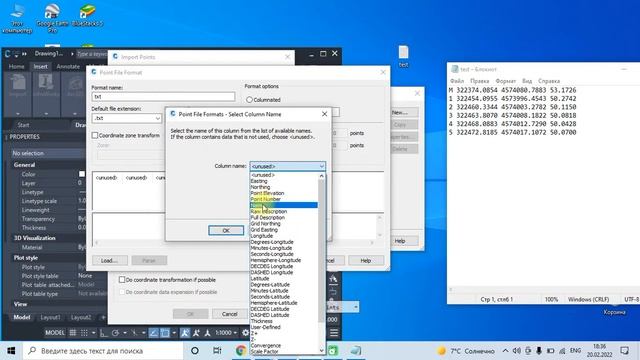Click the Cortana circle icon on taskbar
The width and height of the screenshot is (640, 360).
[195, 351]
